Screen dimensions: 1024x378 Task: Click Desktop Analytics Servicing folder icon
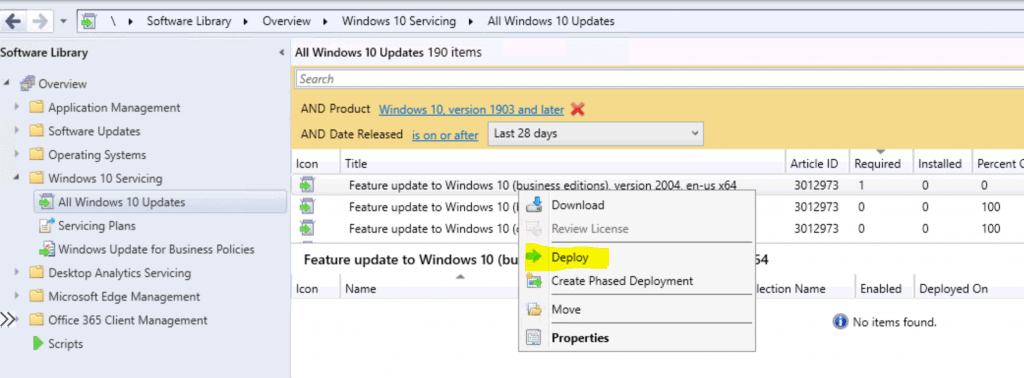(37, 273)
